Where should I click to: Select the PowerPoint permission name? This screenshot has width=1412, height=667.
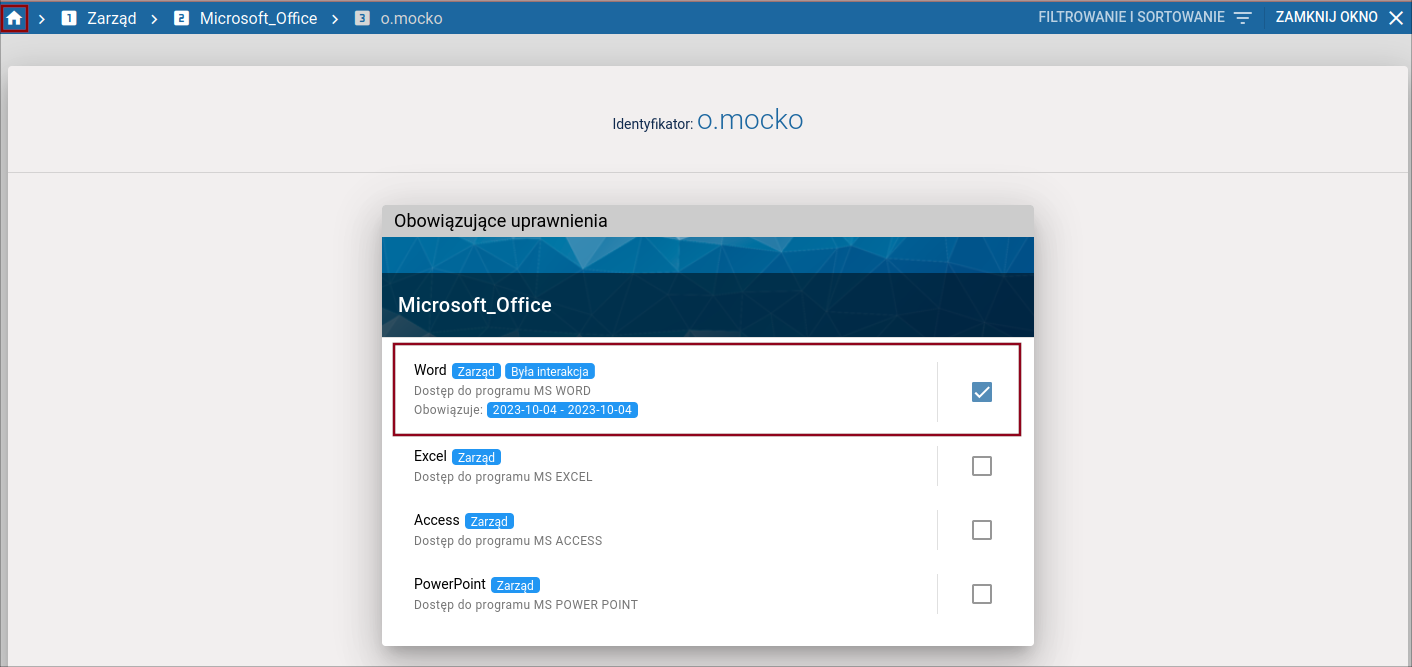coord(450,584)
